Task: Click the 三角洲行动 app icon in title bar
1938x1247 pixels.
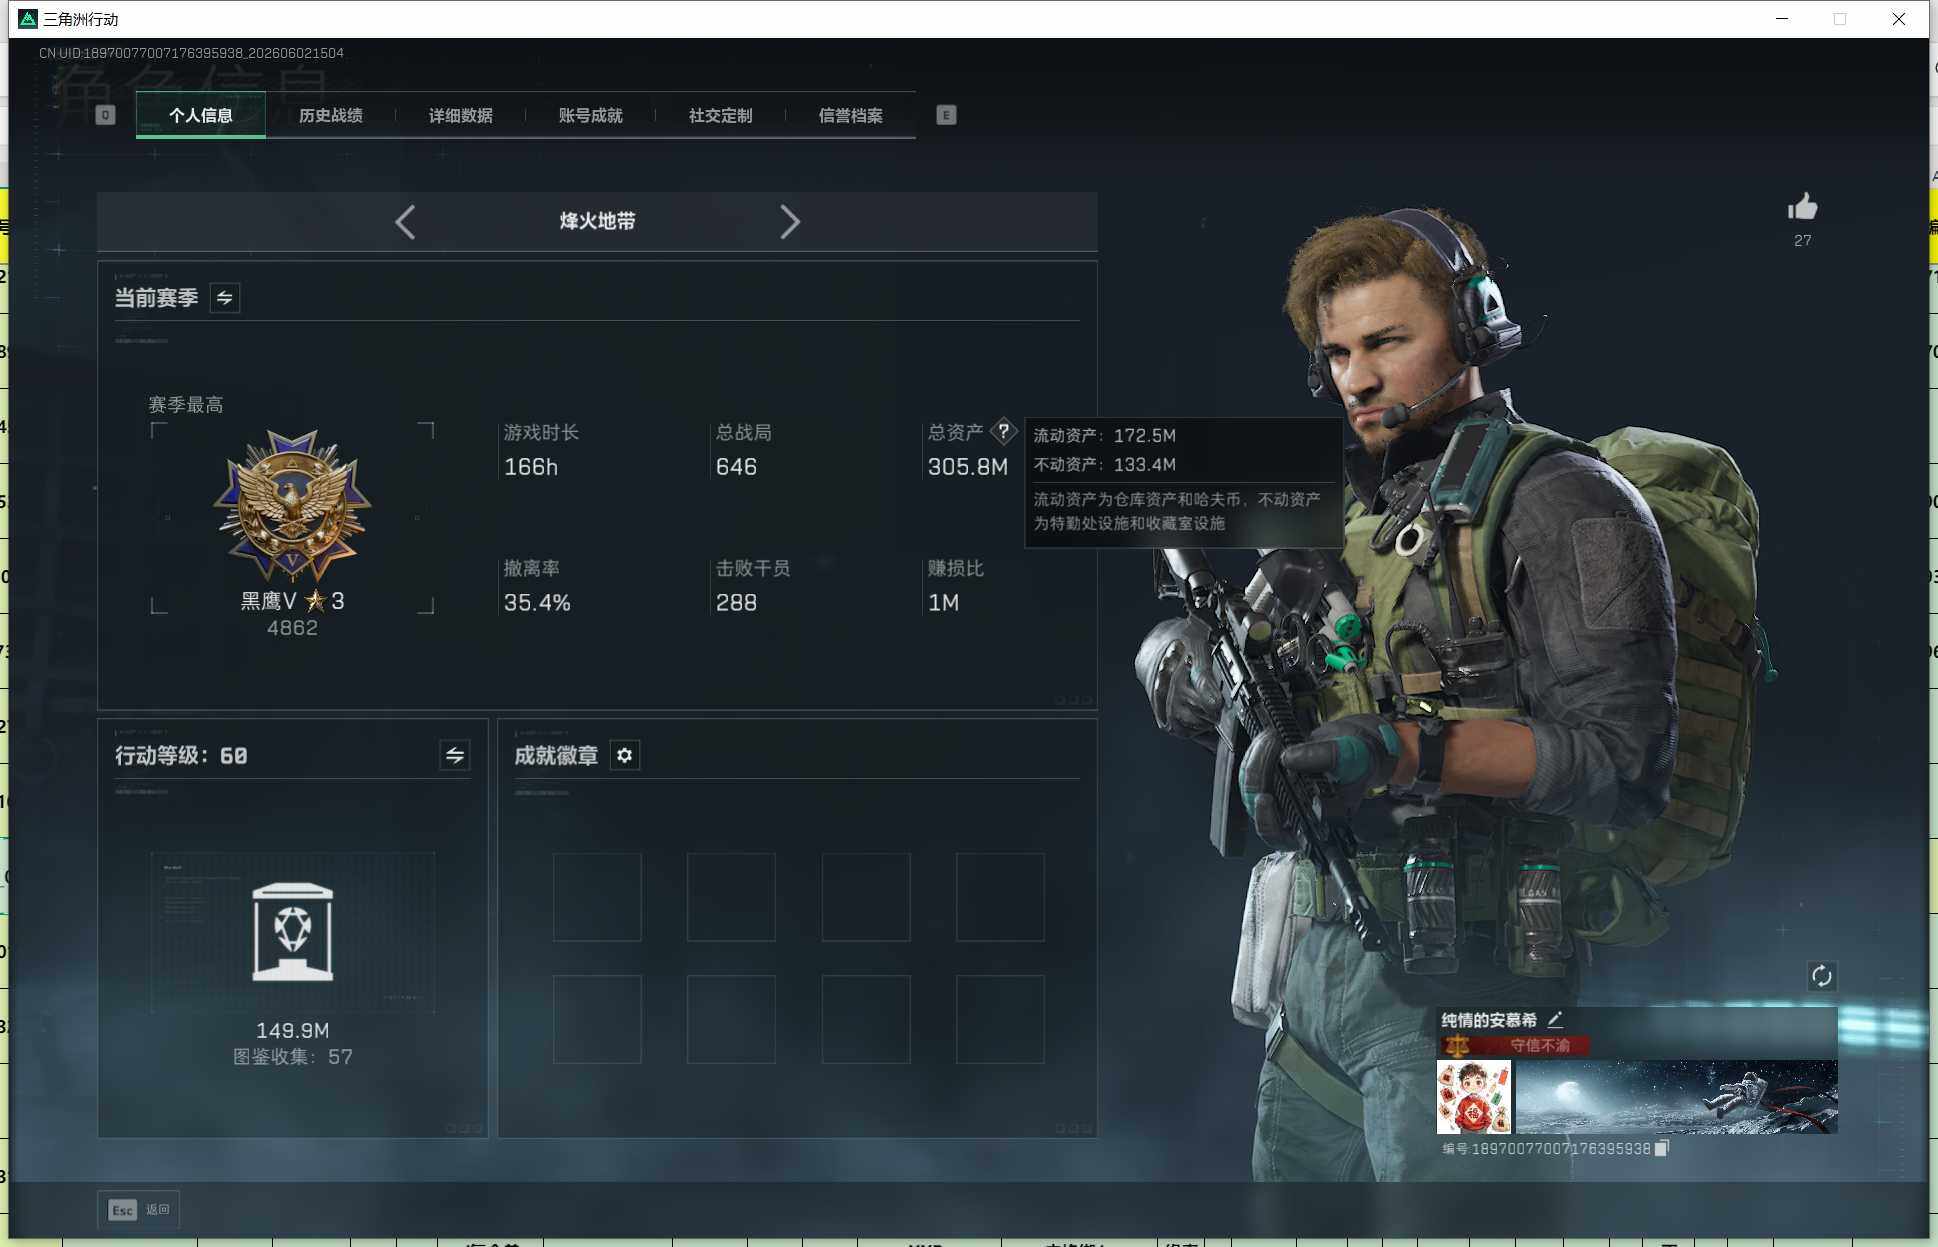Action: (28, 19)
